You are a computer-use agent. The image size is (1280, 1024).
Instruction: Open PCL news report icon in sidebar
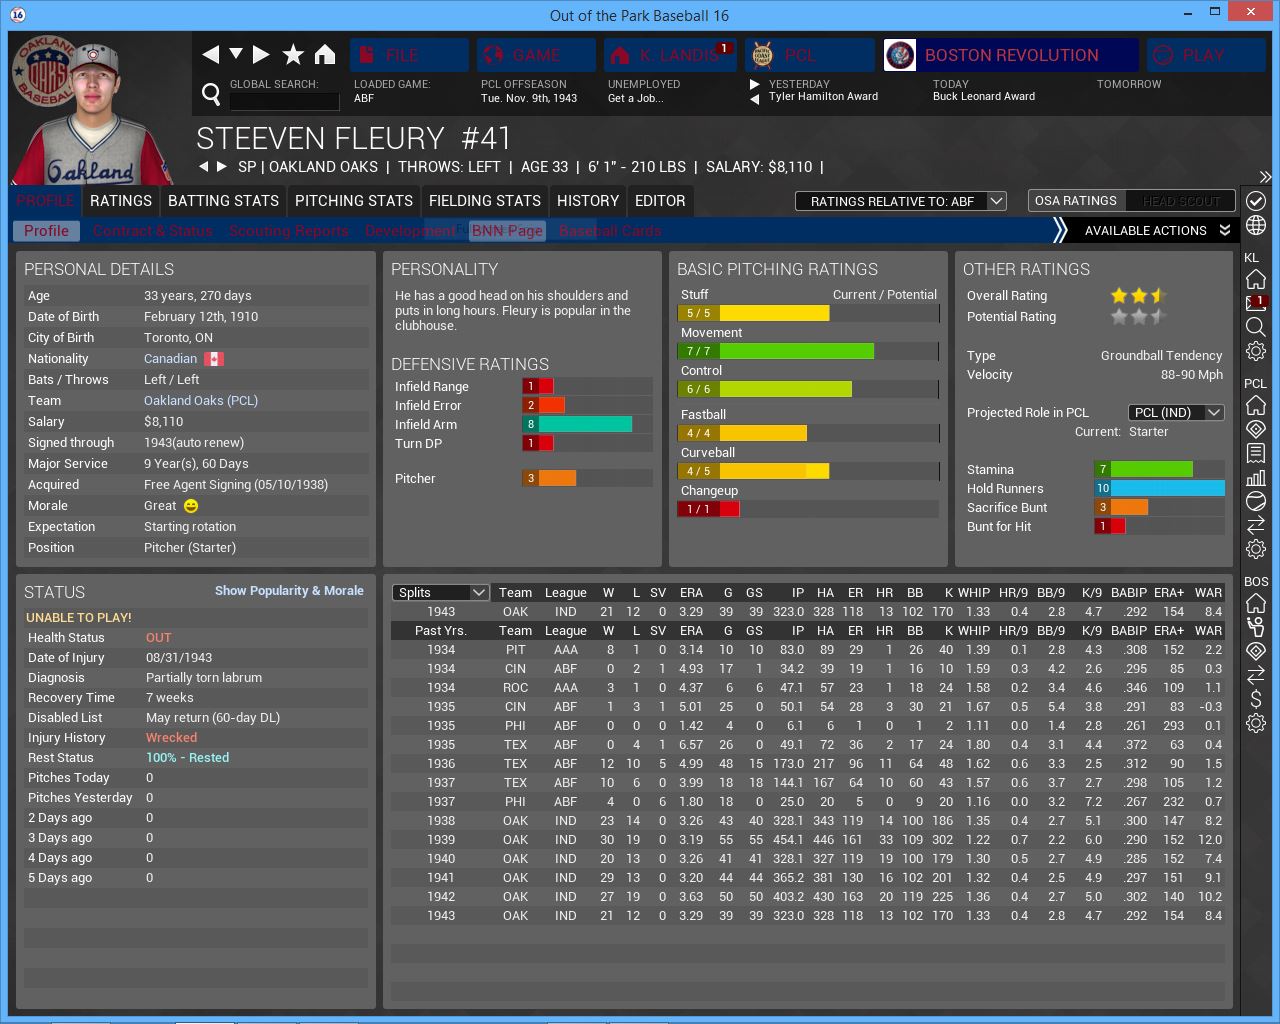1256,453
